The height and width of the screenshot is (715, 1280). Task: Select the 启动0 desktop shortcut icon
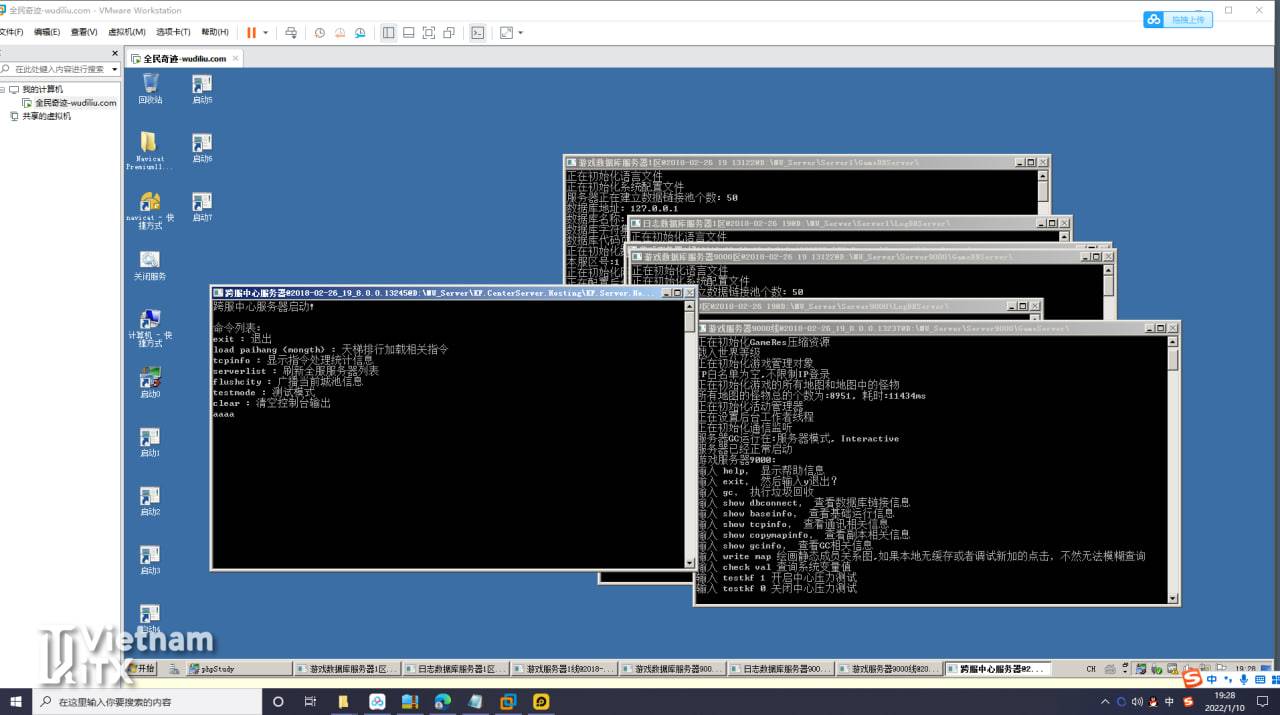[150, 382]
